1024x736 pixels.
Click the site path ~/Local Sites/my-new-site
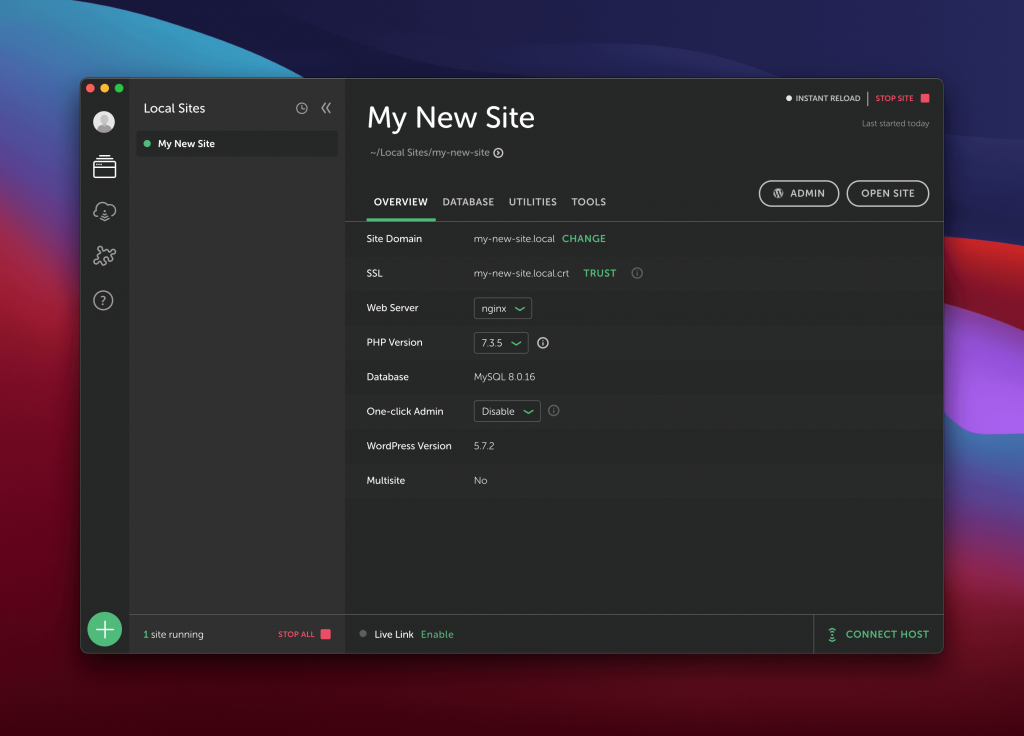click(x=430, y=153)
